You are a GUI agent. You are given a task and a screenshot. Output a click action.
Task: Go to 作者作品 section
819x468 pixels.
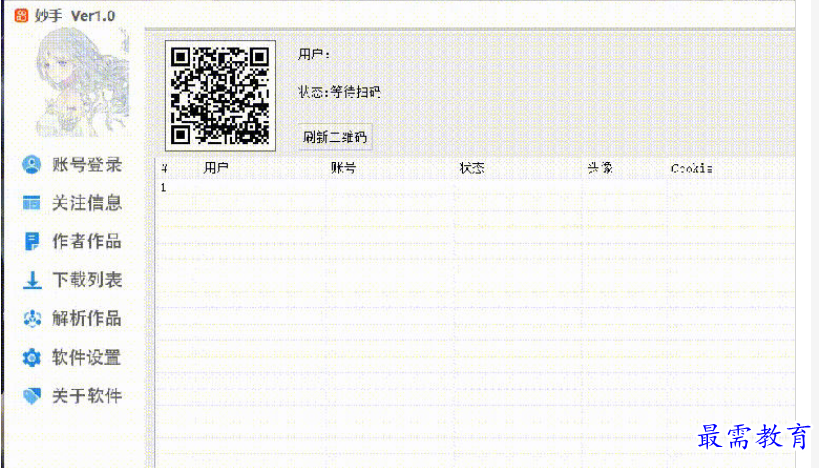(x=72, y=241)
